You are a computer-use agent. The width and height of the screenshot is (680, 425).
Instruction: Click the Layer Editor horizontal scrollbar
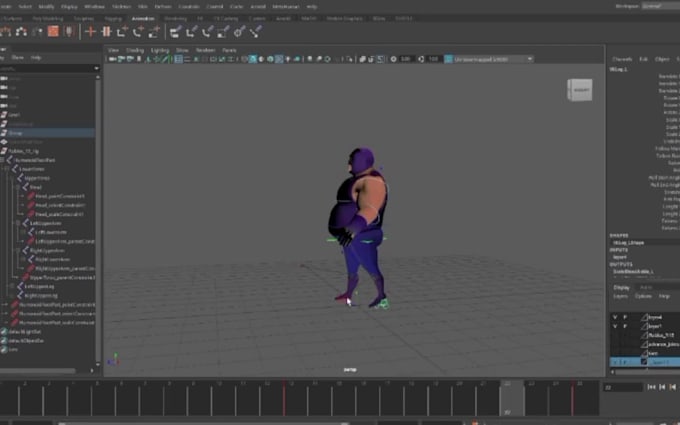tap(646, 372)
